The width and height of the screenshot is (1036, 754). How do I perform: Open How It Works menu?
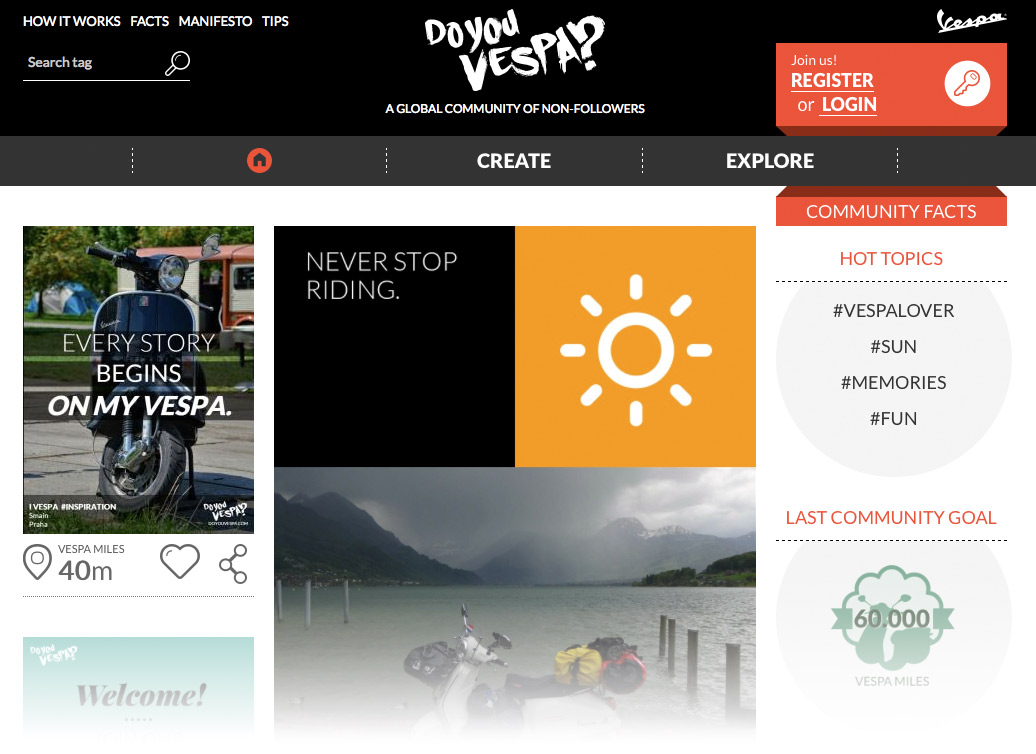coord(71,21)
